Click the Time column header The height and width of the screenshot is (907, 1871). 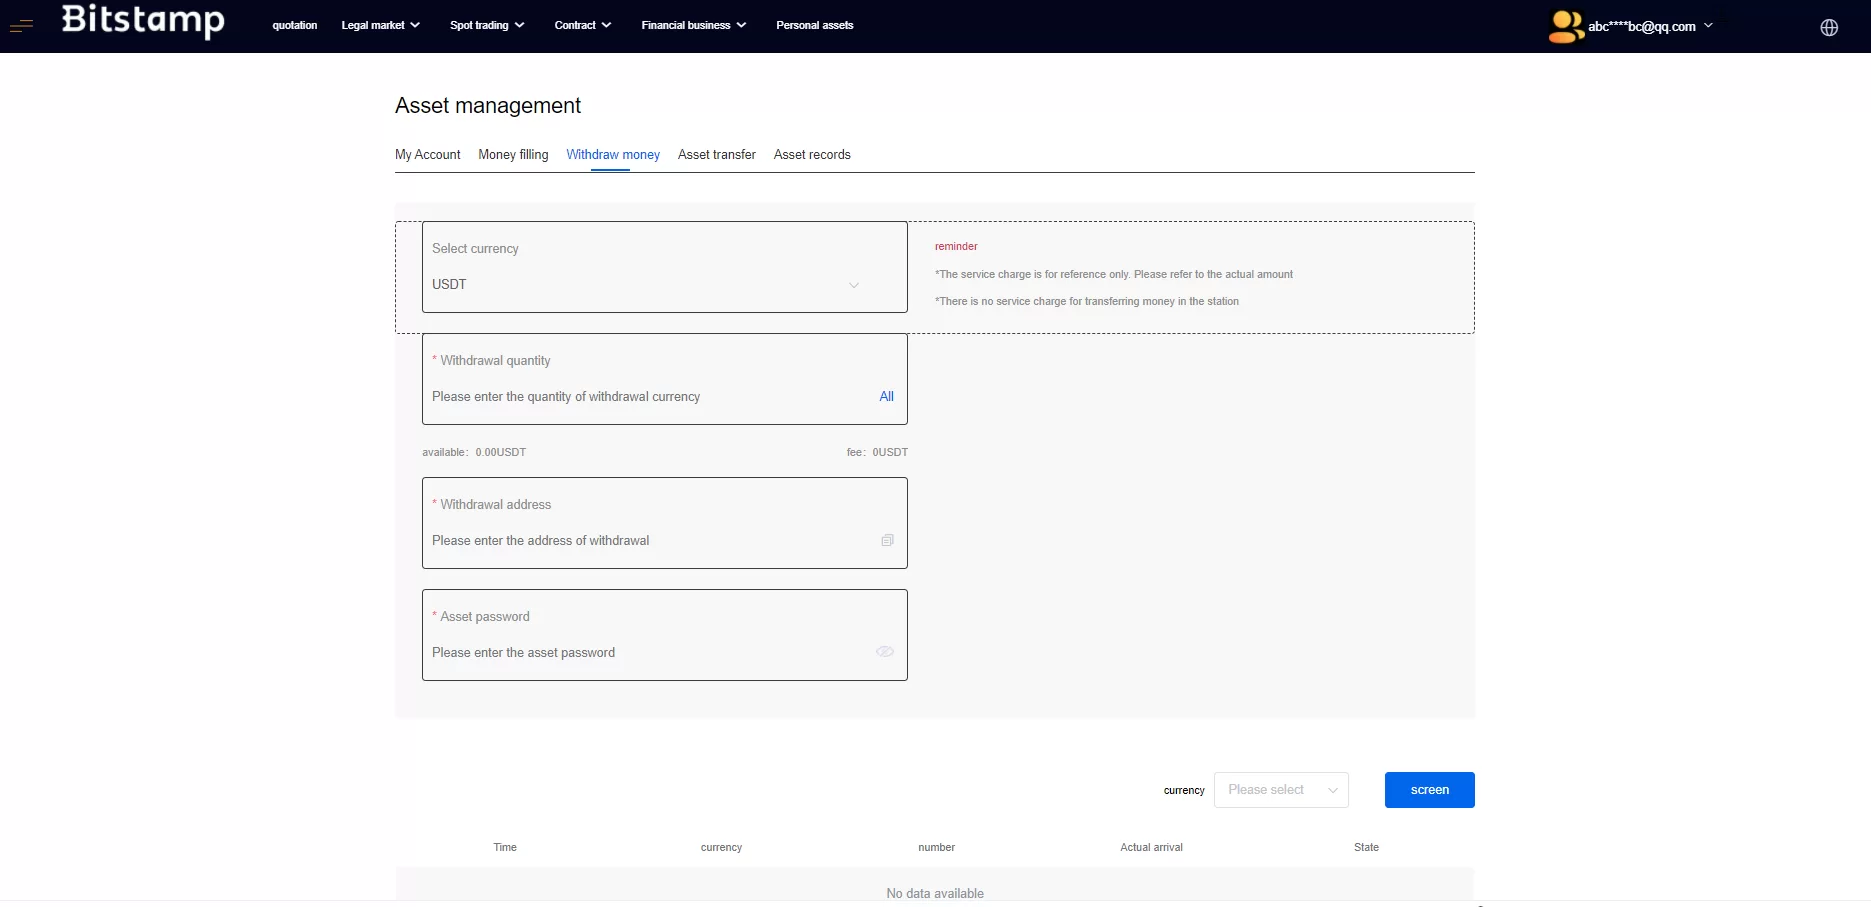[505, 847]
